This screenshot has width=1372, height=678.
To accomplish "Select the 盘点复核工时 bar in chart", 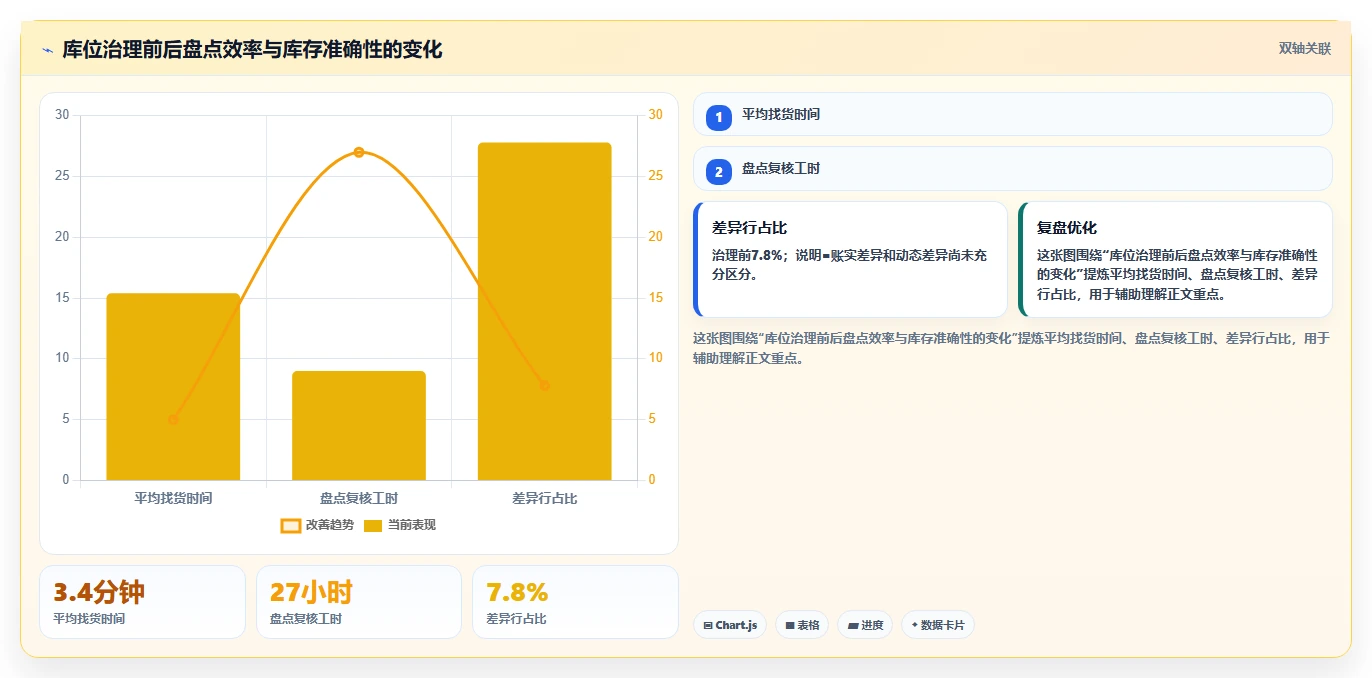I will pyautogui.click(x=359, y=426).
